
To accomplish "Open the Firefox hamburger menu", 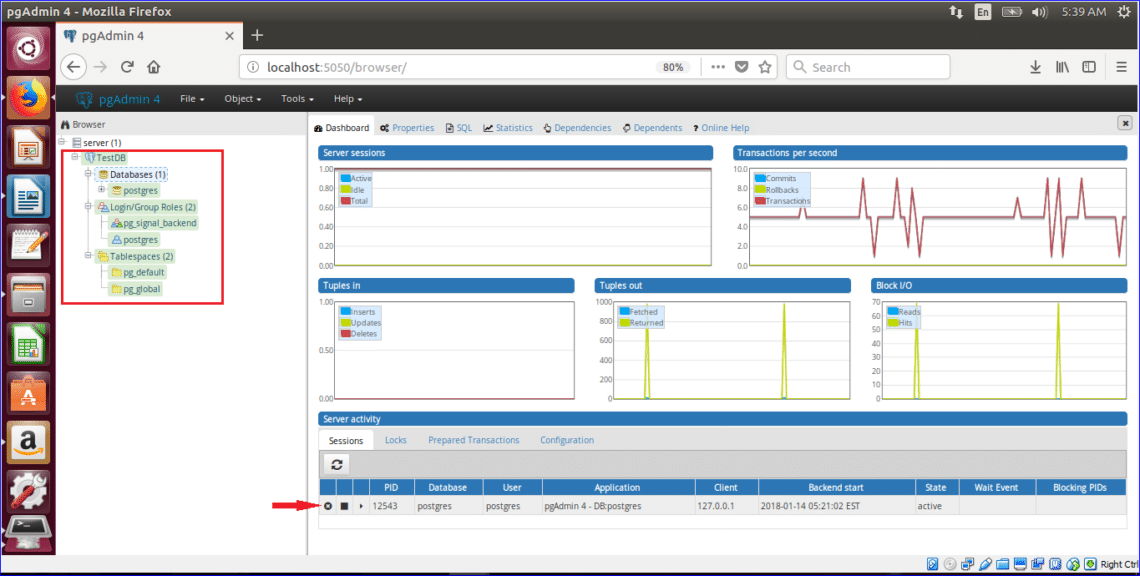I will (1122, 66).
